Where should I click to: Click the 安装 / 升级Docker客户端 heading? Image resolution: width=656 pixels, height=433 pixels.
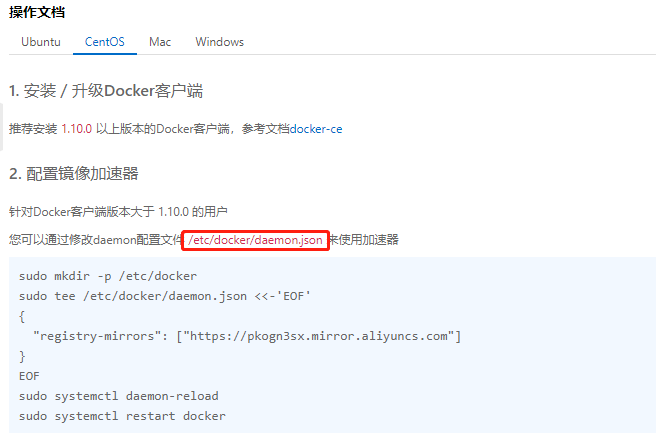point(105,91)
